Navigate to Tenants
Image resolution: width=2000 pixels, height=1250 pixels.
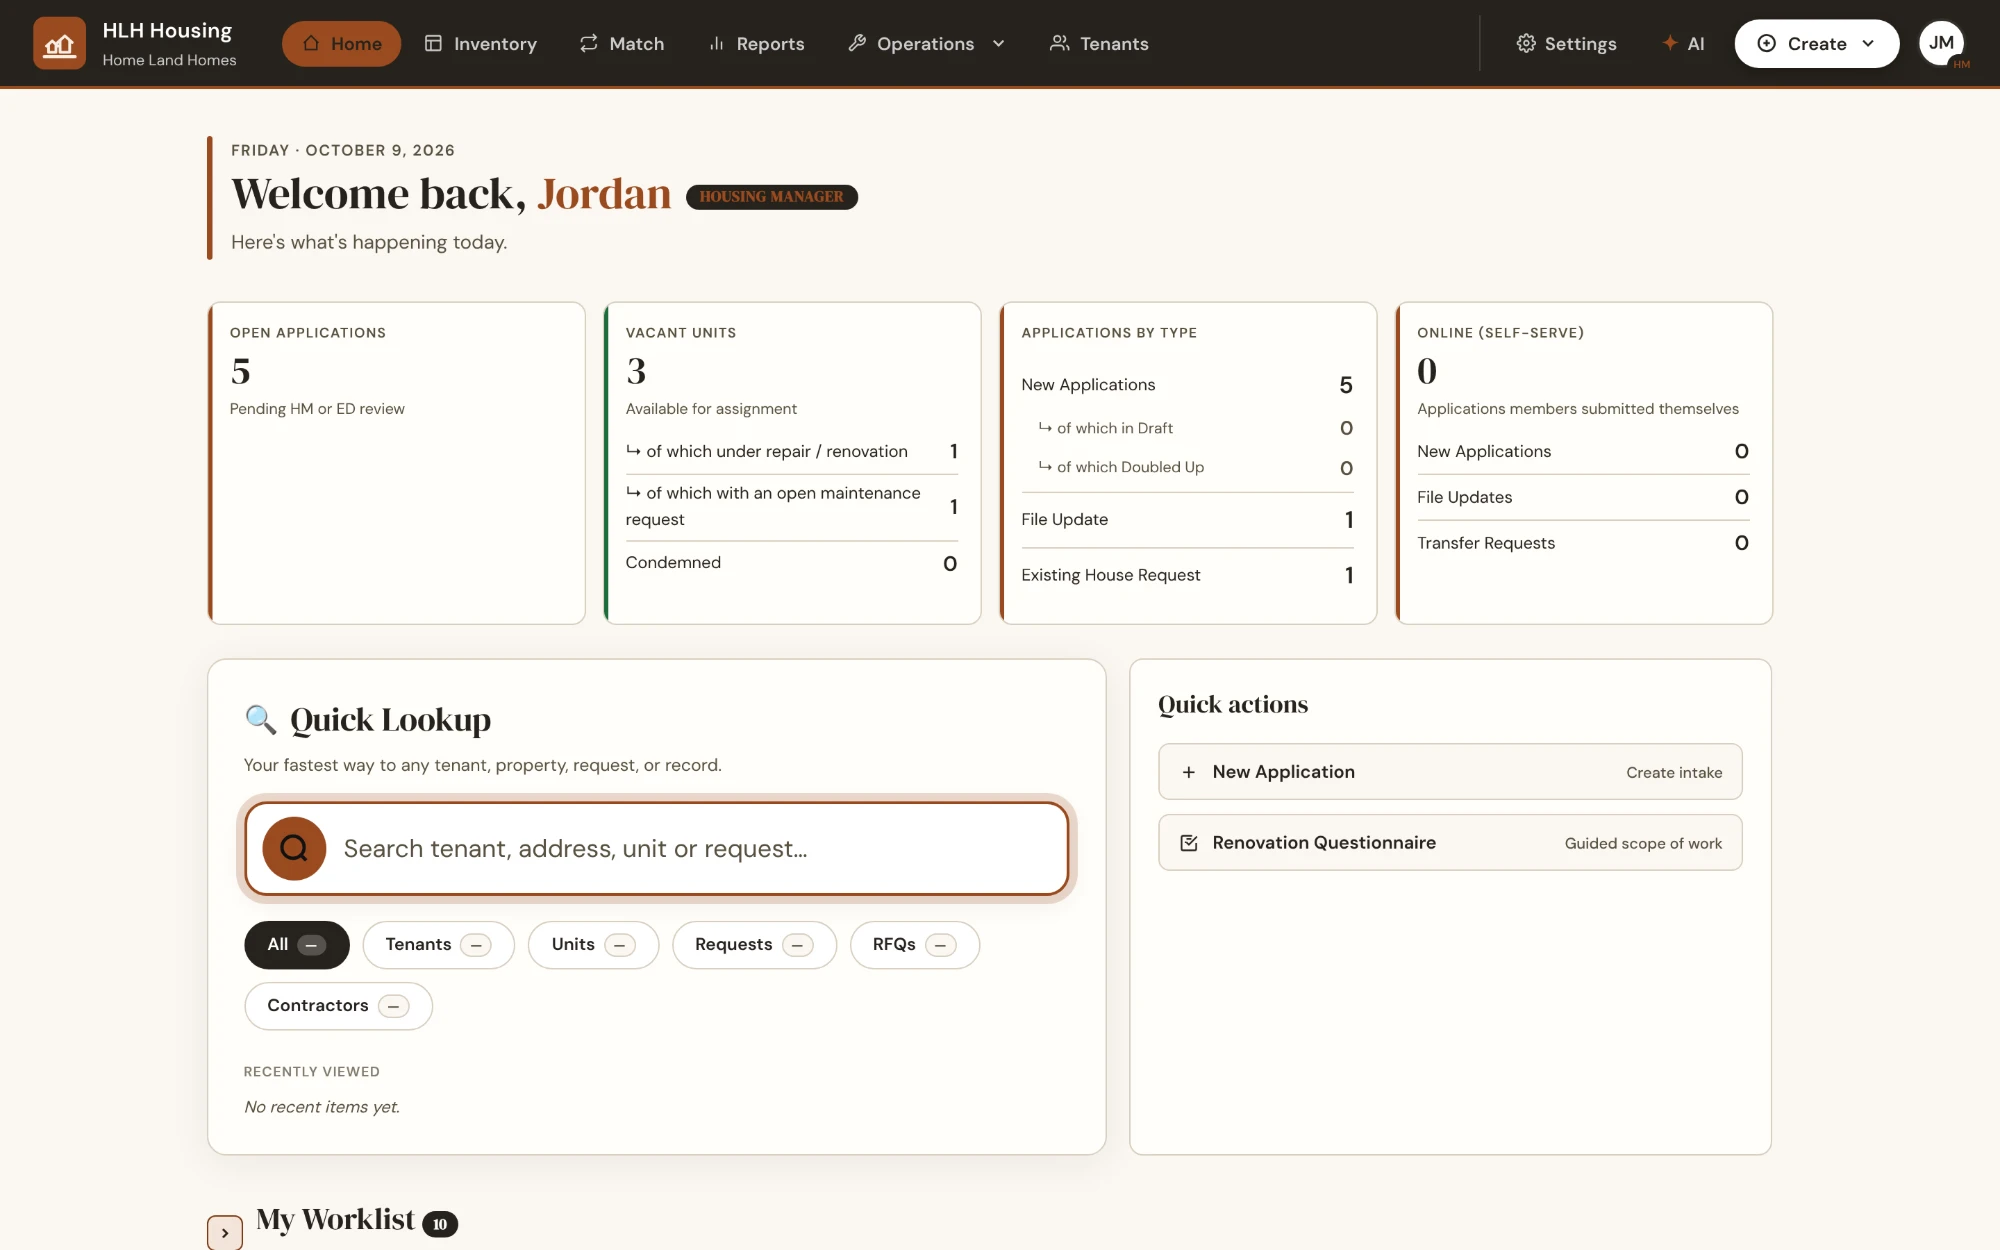[x=1099, y=43]
